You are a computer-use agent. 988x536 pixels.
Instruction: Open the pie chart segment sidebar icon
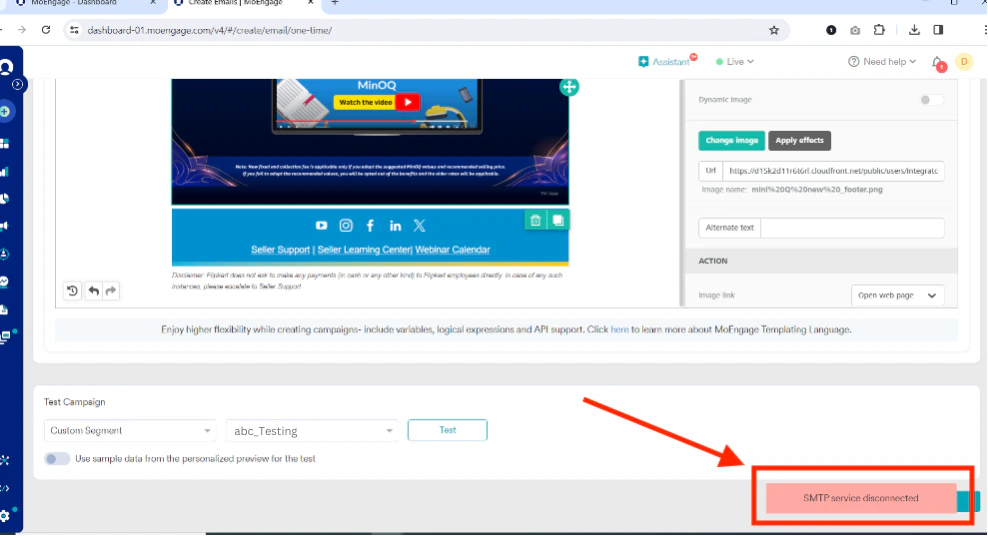coord(4,198)
